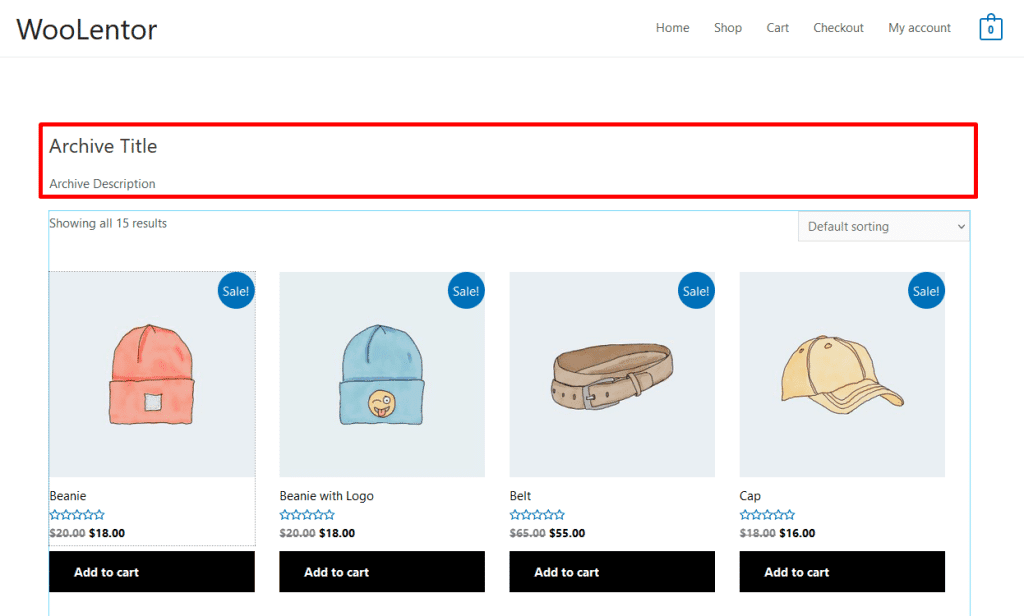Click the WooLentor site title
This screenshot has height=616, width=1024.
tap(87, 29)
